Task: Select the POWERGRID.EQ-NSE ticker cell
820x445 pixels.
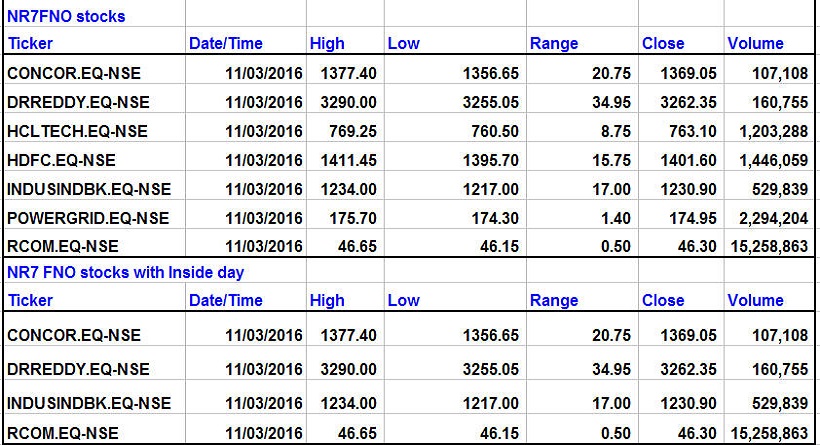Action: click(88, 218)
